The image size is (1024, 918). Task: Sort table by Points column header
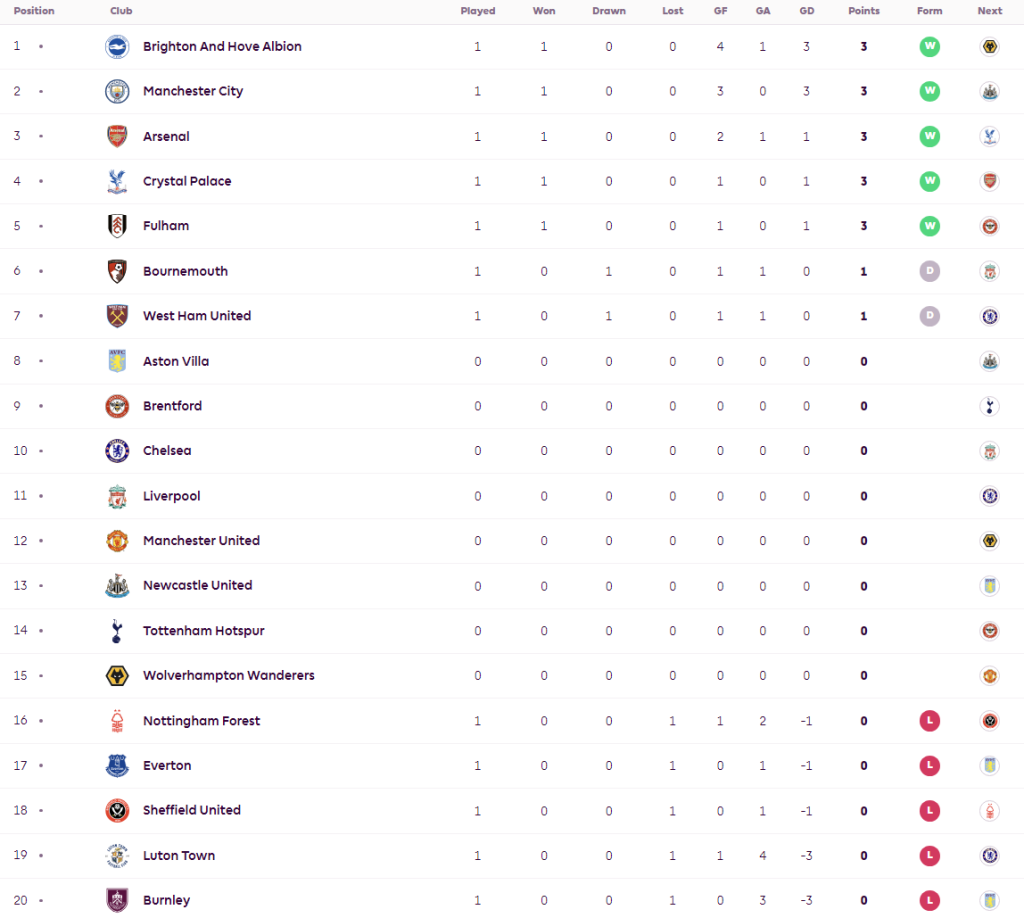pos(863,11)
